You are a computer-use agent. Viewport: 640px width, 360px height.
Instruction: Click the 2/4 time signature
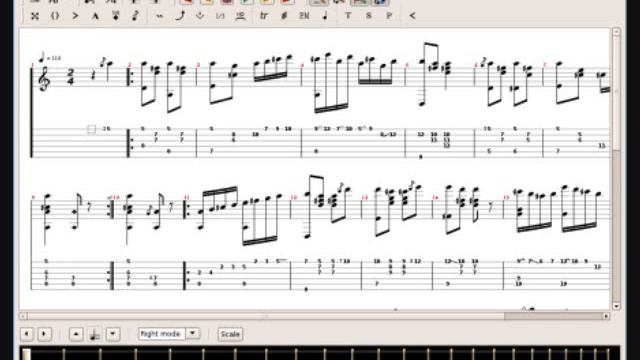pos(71,77)
